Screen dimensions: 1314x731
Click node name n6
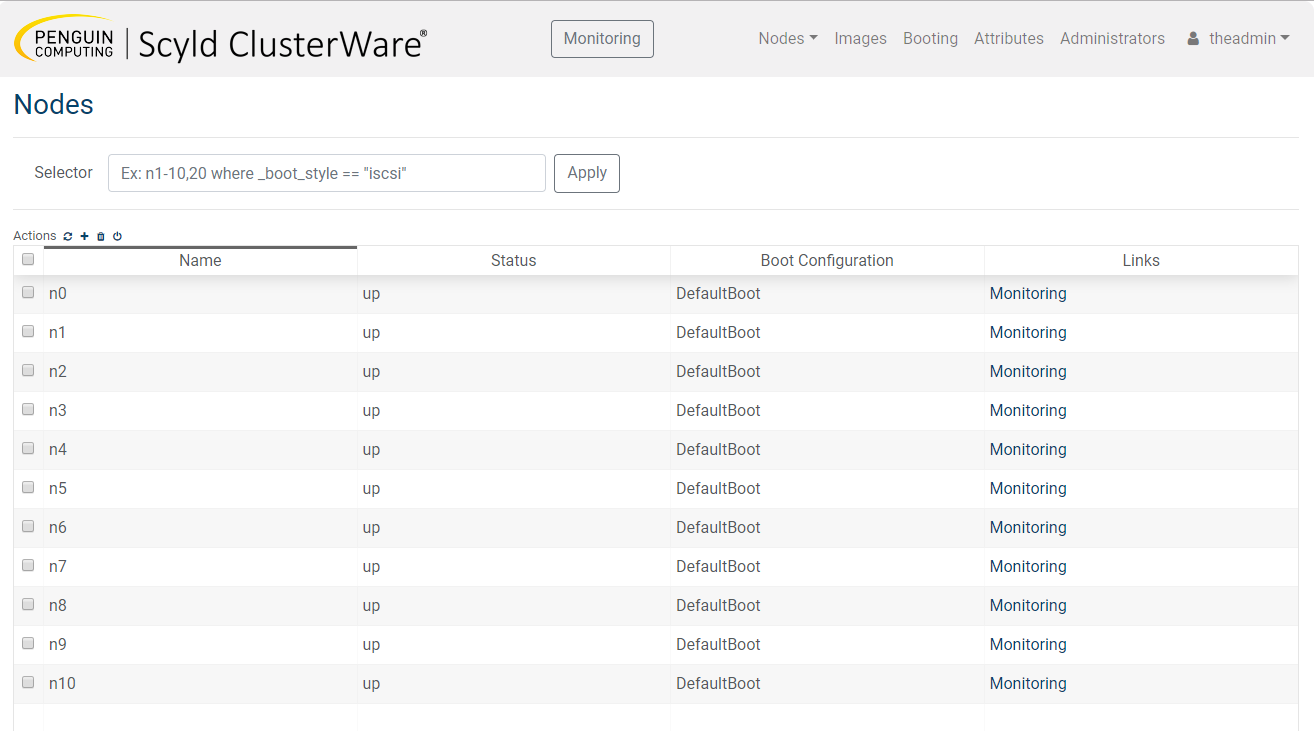click(58, 528)
